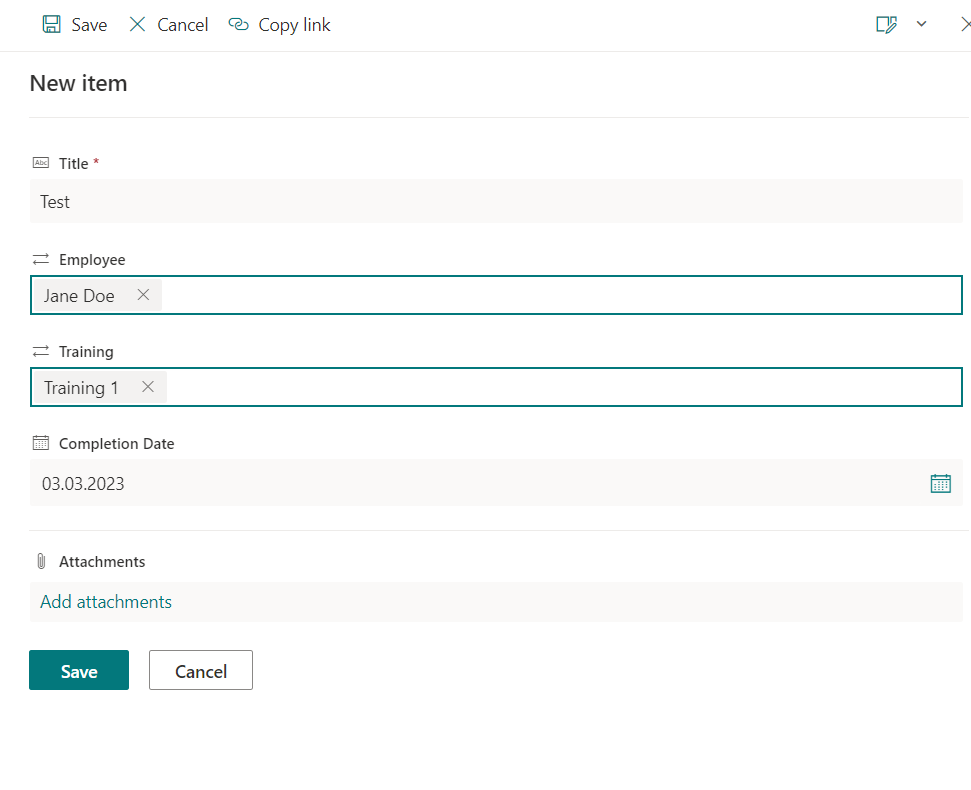
Task: Click the Abc text icon beside Title
Action: pyautogui.click(x=41, y=163)
